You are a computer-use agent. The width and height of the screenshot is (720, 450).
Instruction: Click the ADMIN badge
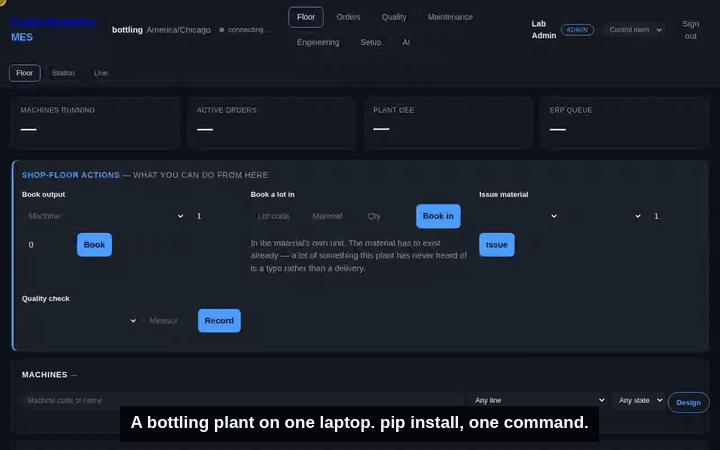tap(577, 30)
